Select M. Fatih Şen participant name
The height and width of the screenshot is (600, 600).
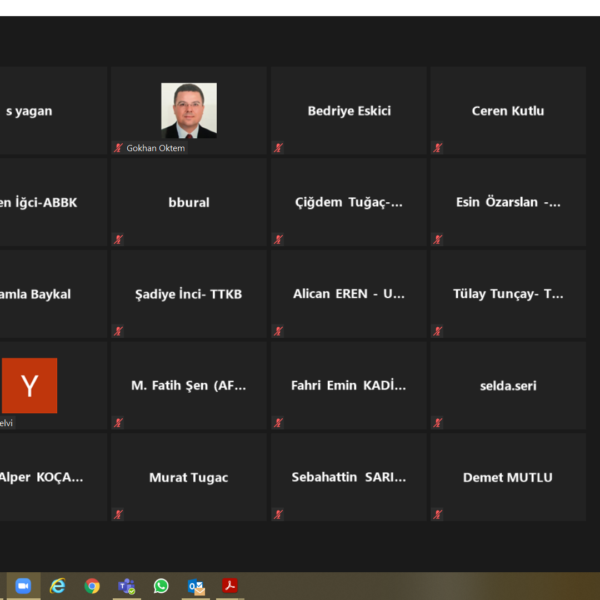point(189,386)
